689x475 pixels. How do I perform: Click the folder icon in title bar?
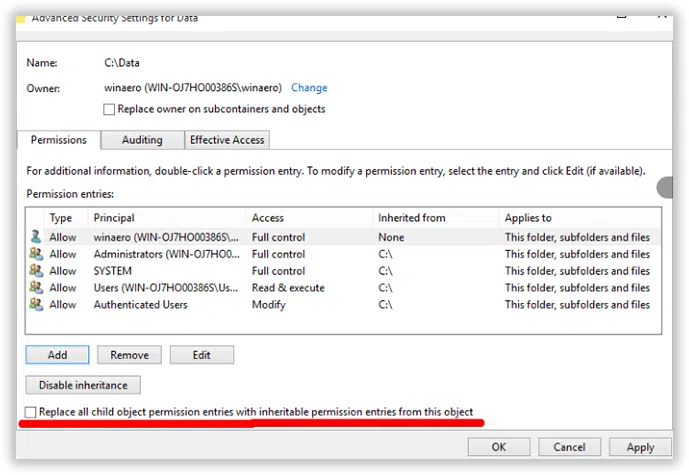pos(21,18)
